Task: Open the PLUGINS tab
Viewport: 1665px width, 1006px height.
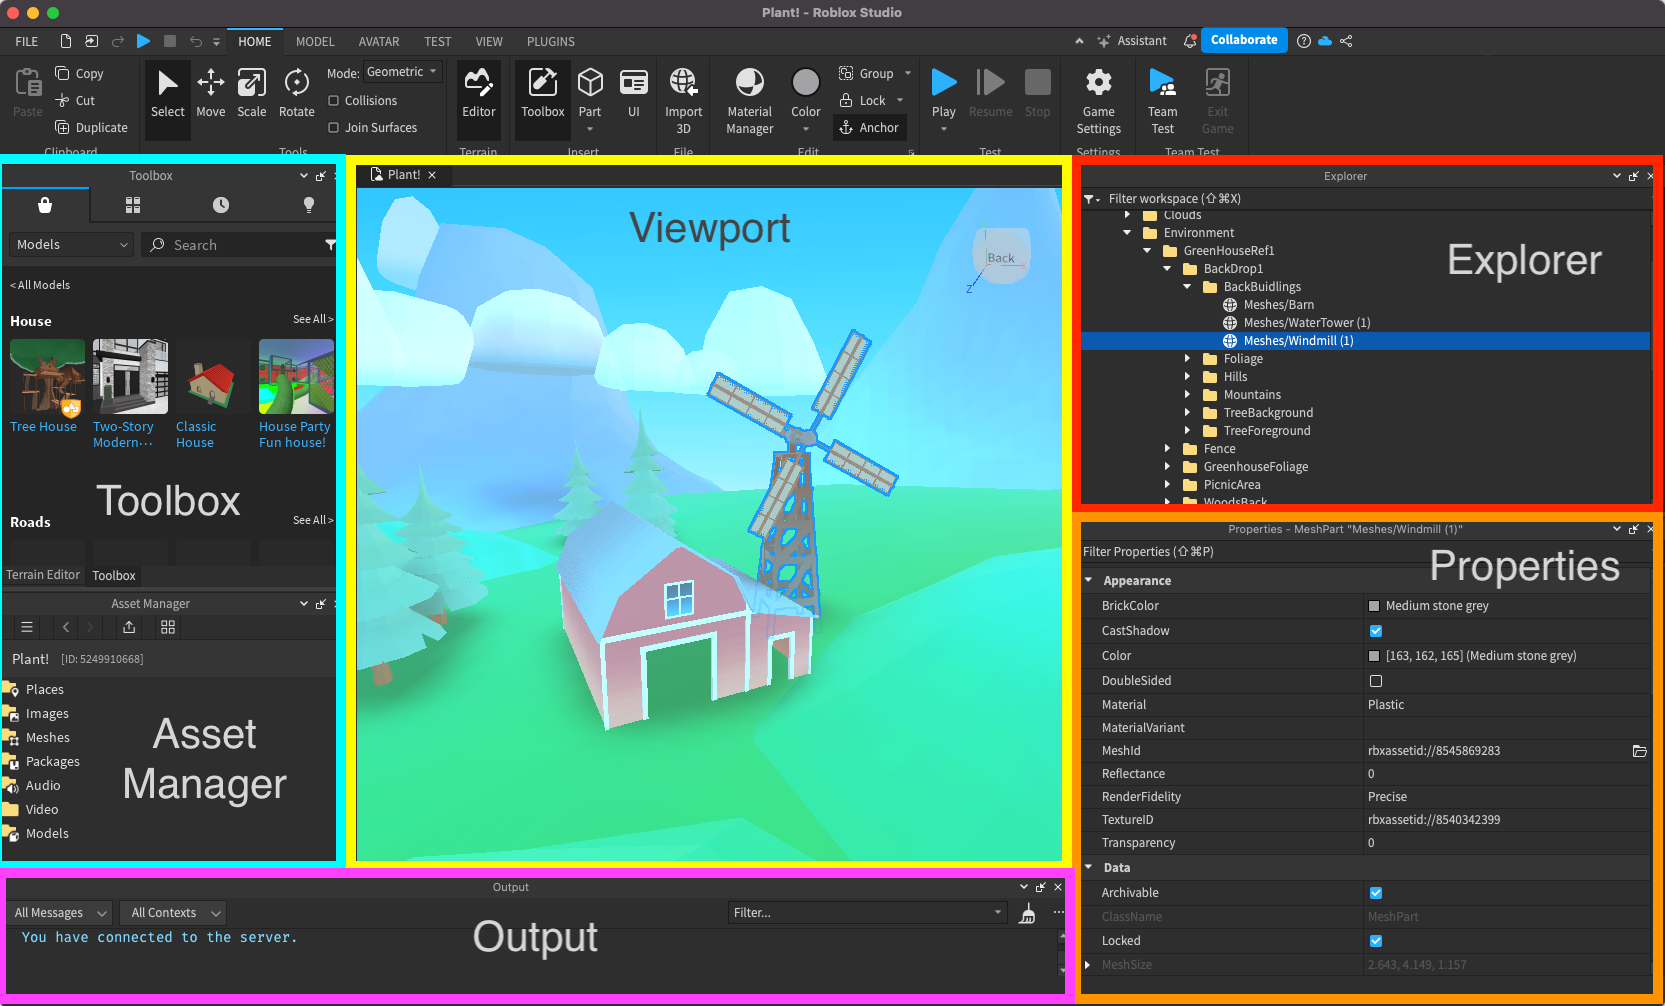Action: point(550,42)
